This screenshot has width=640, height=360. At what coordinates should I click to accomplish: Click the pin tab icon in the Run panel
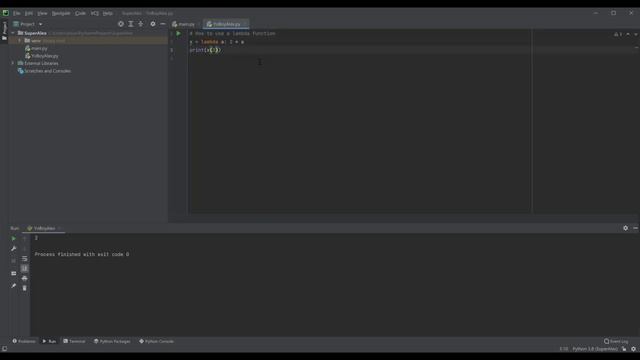pyautogui.click(x=13, y=286)
